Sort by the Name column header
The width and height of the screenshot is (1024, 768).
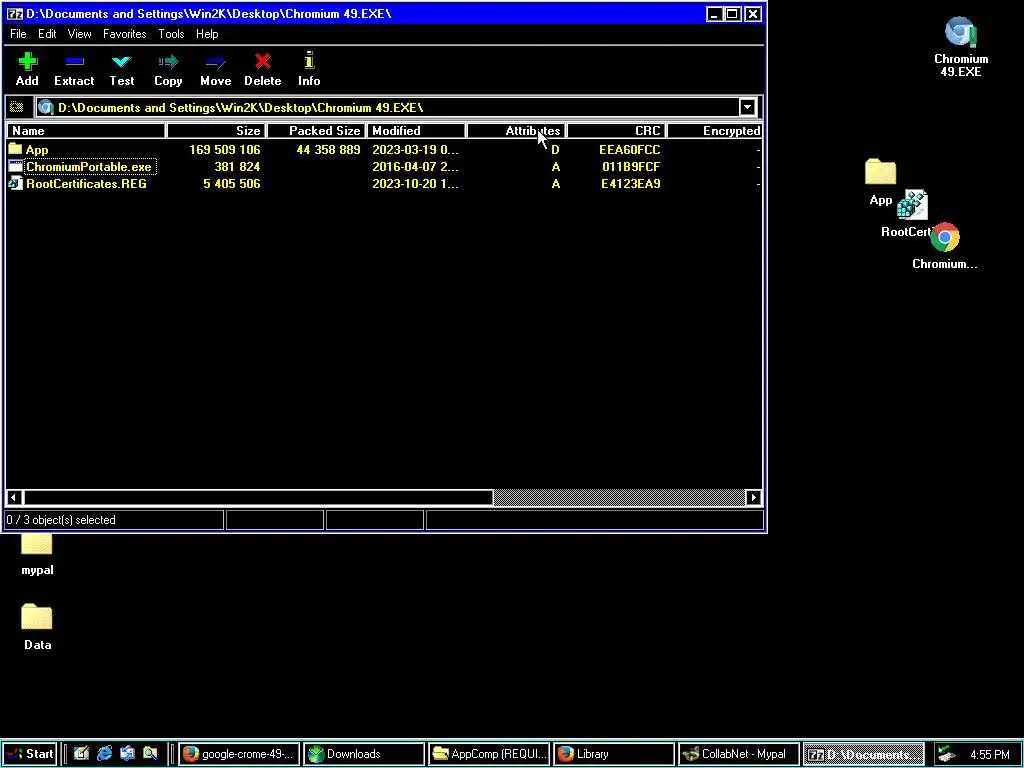(x=86, y=131)
